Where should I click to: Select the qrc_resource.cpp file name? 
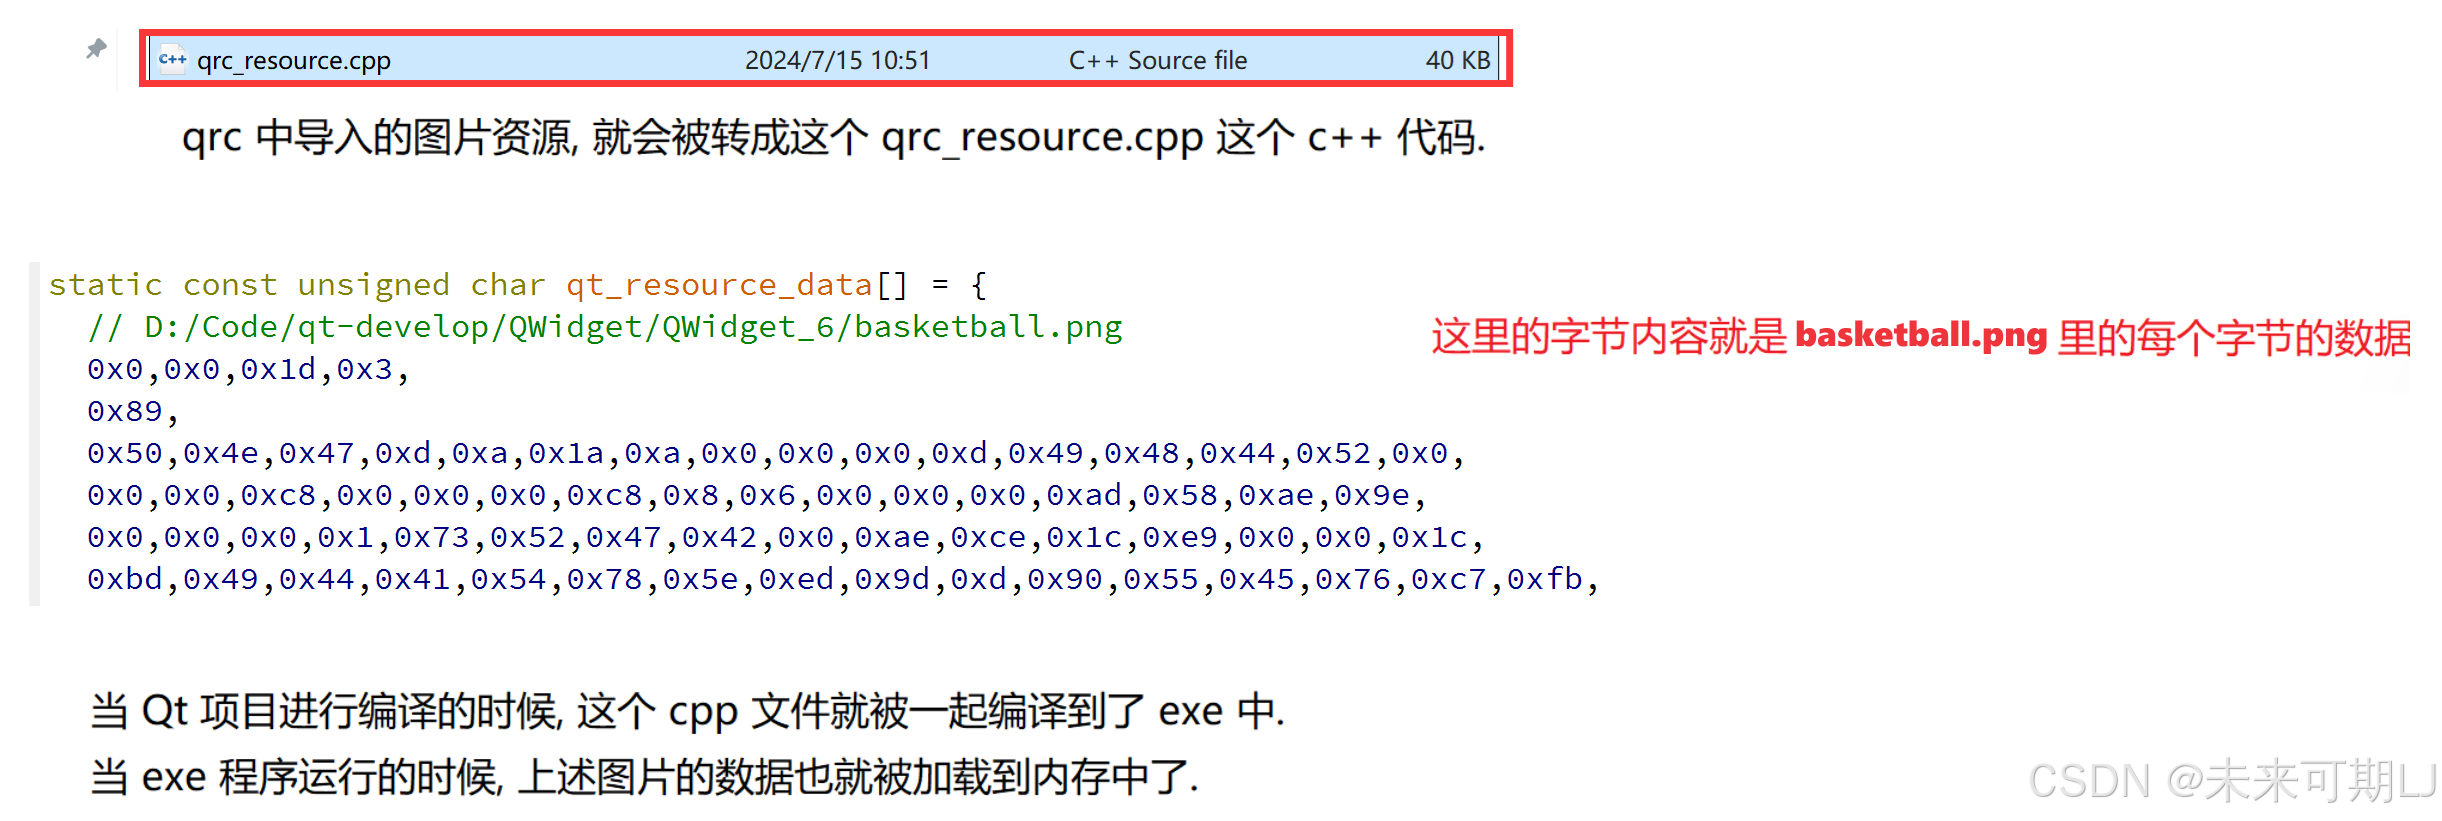[293, 61]
